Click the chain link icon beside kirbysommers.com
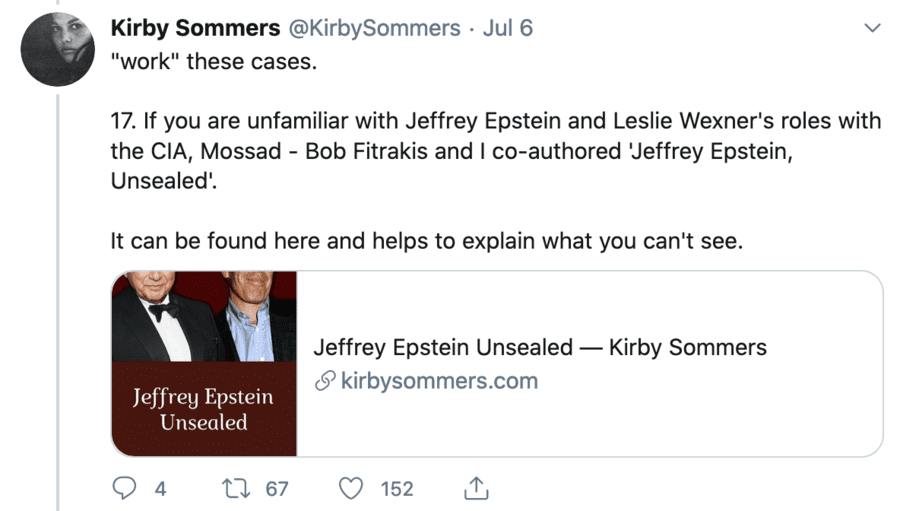The width and height of the screenshot is (900, 511). tap(324, 381)
